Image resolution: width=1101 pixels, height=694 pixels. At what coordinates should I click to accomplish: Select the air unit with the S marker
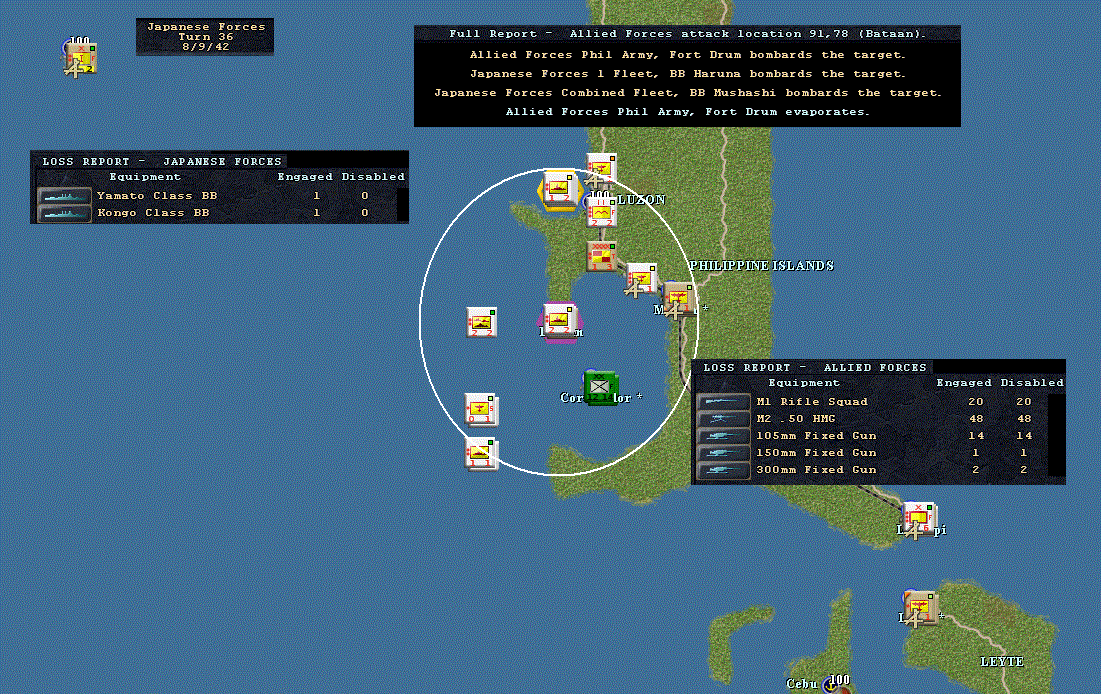click(x=481, y=410)
